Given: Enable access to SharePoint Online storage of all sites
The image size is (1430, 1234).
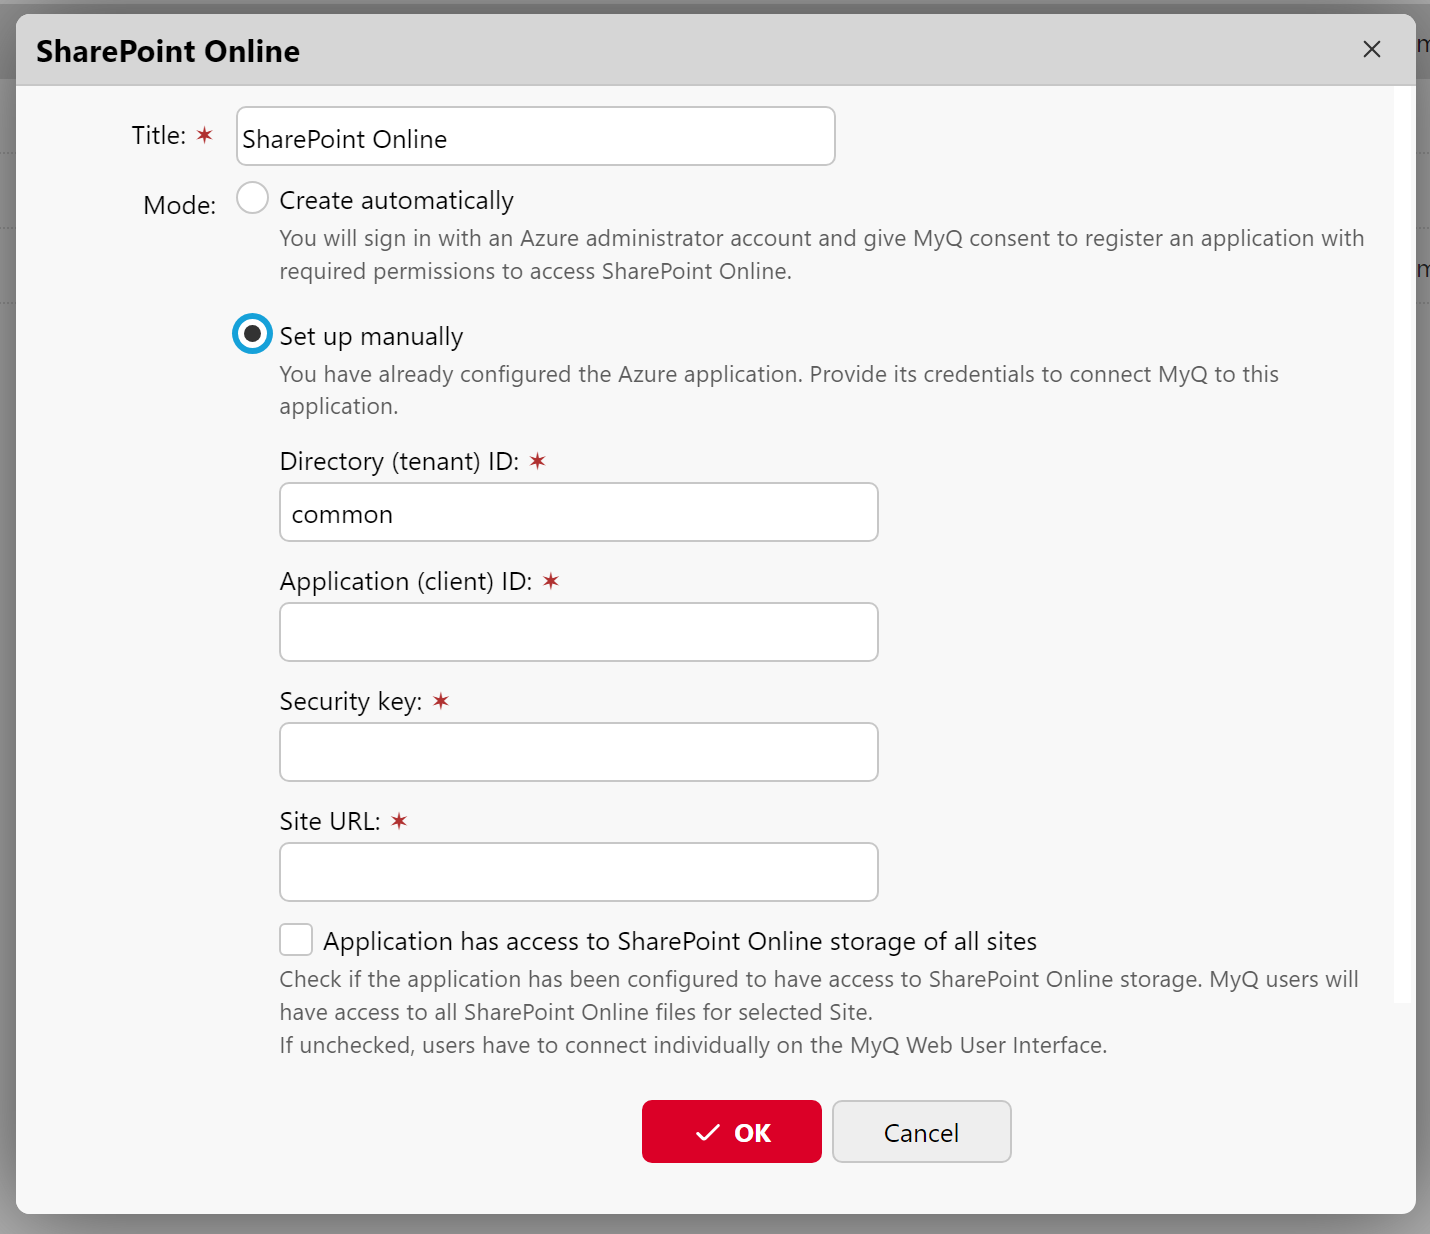Looking at the screenshot, I should point(295,939).
